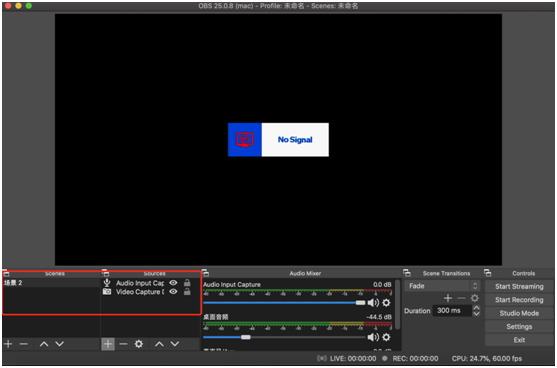This screenshot has height=368, width=557.
Task: Open the Fade transition dropdown
Action: tap(442, 286)
